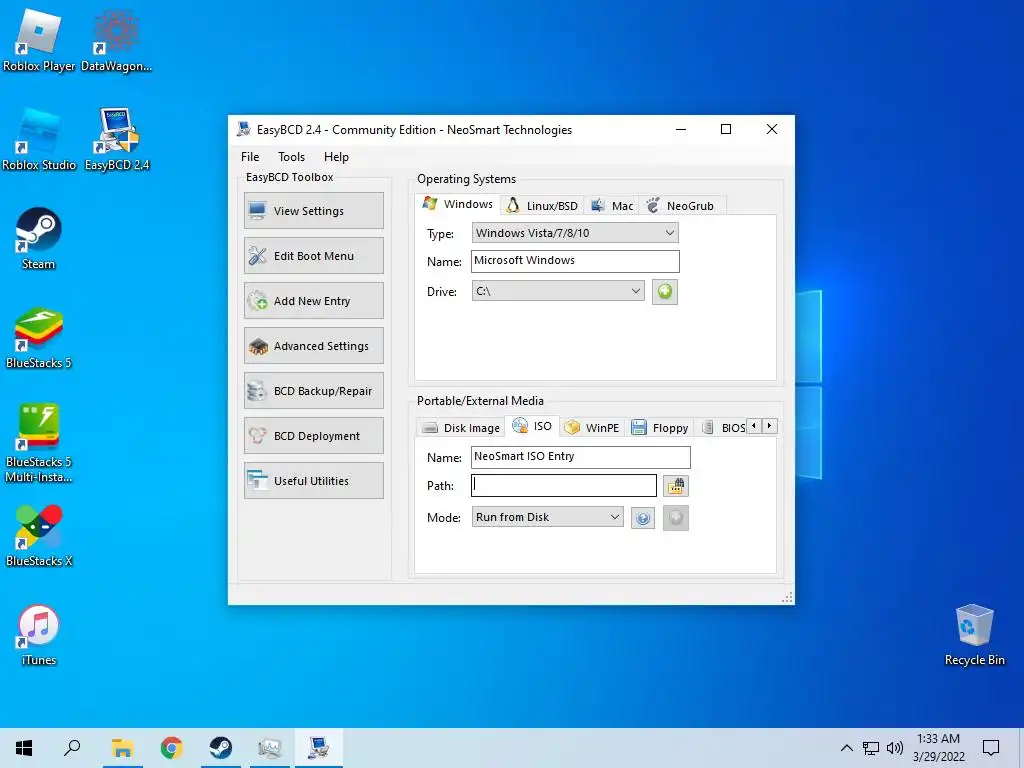Maximize the EasyBCD window
Viewport: 1024px width, 768px height.
point(726,129)
